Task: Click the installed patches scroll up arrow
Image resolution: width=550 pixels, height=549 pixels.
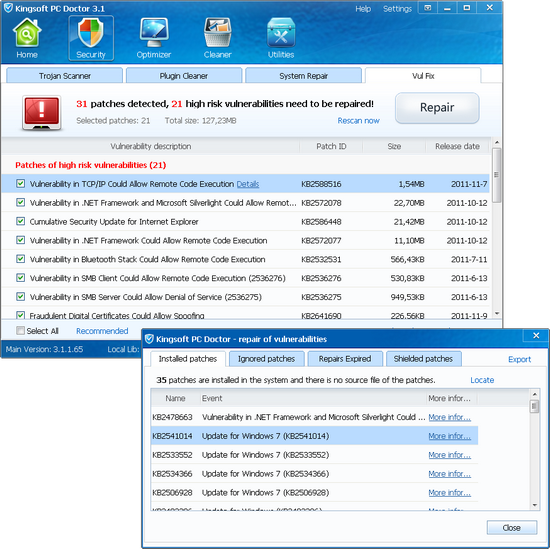Action: point(534,394)
